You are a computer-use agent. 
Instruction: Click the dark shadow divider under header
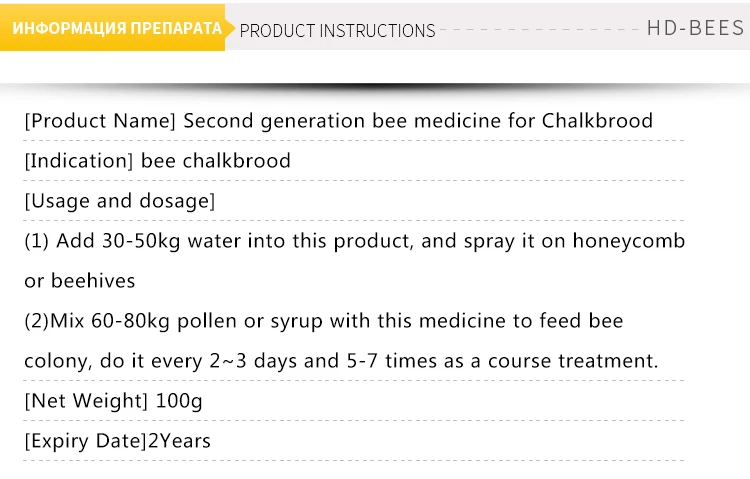tap(375, 88)
